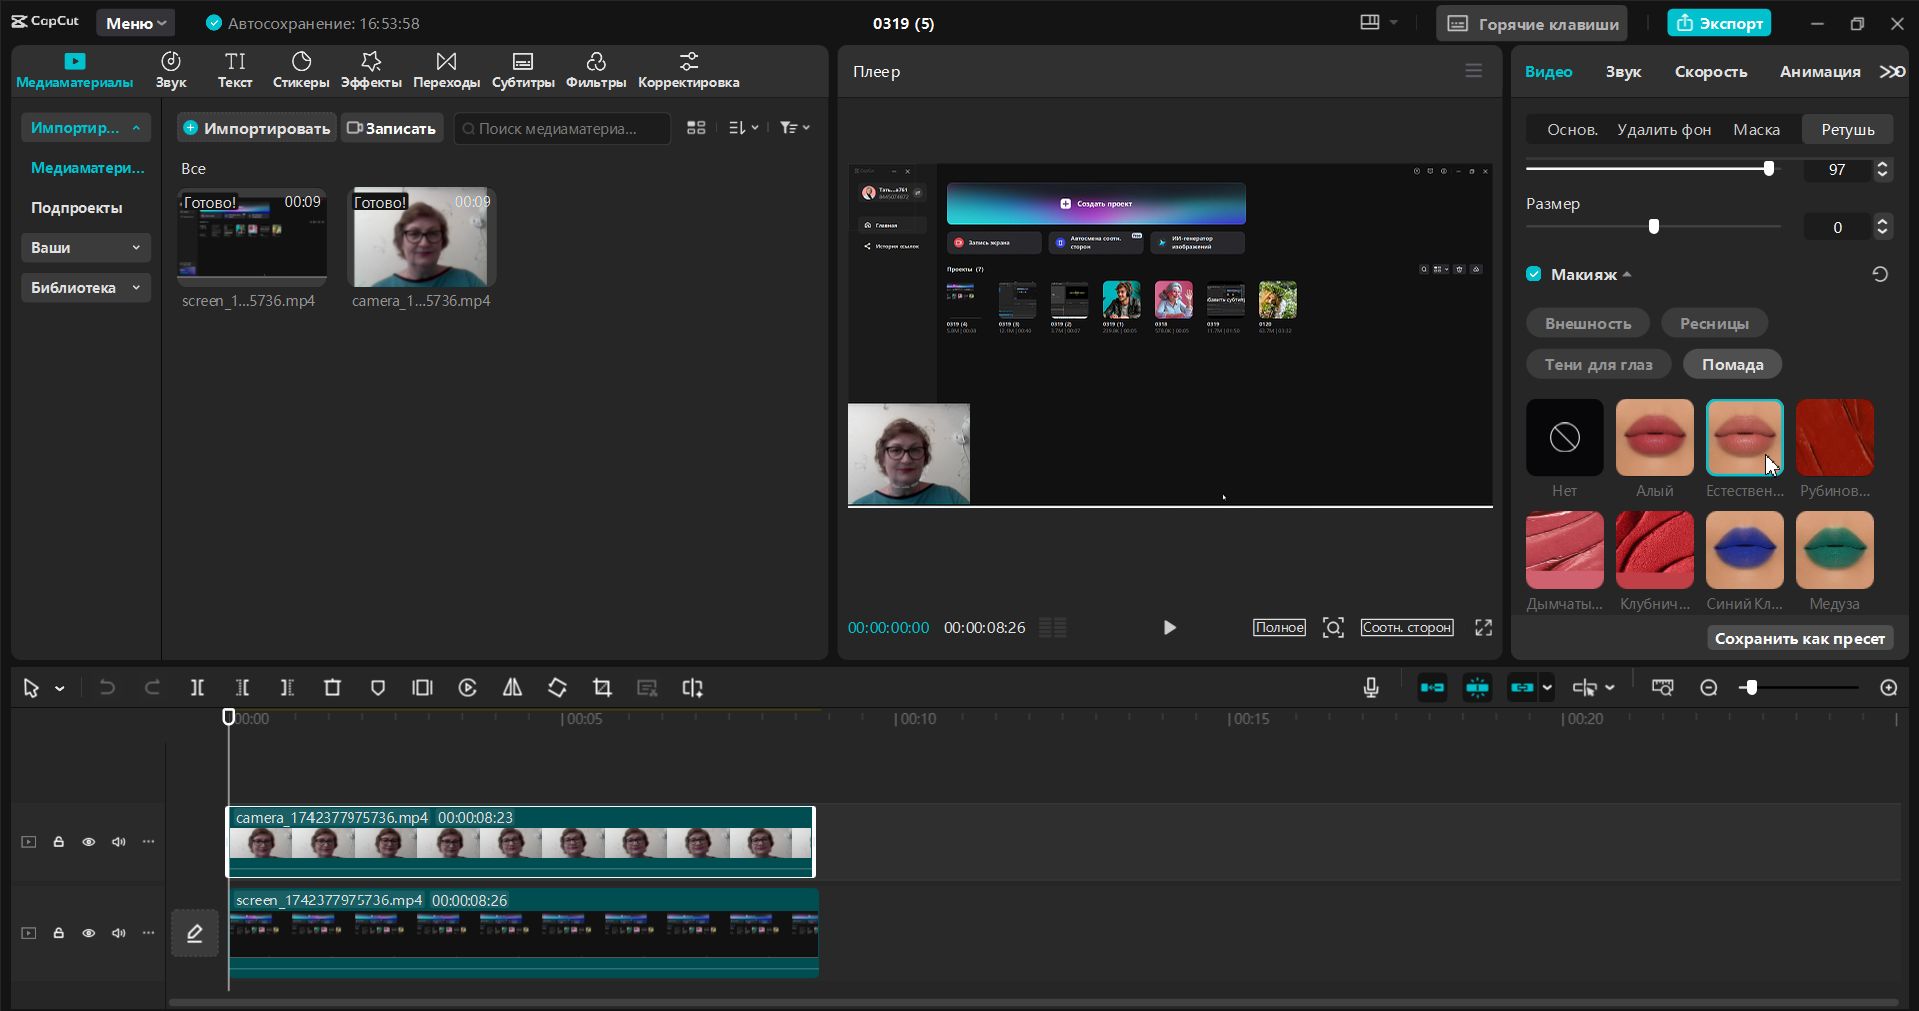The width and height of the screenshot is (1919, 1011).
Task: Click the mirror flip icon
Action: tap(512, 688)
